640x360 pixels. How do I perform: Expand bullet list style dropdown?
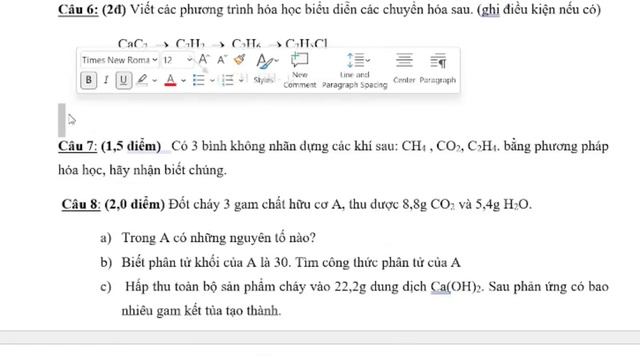(212, 80)
